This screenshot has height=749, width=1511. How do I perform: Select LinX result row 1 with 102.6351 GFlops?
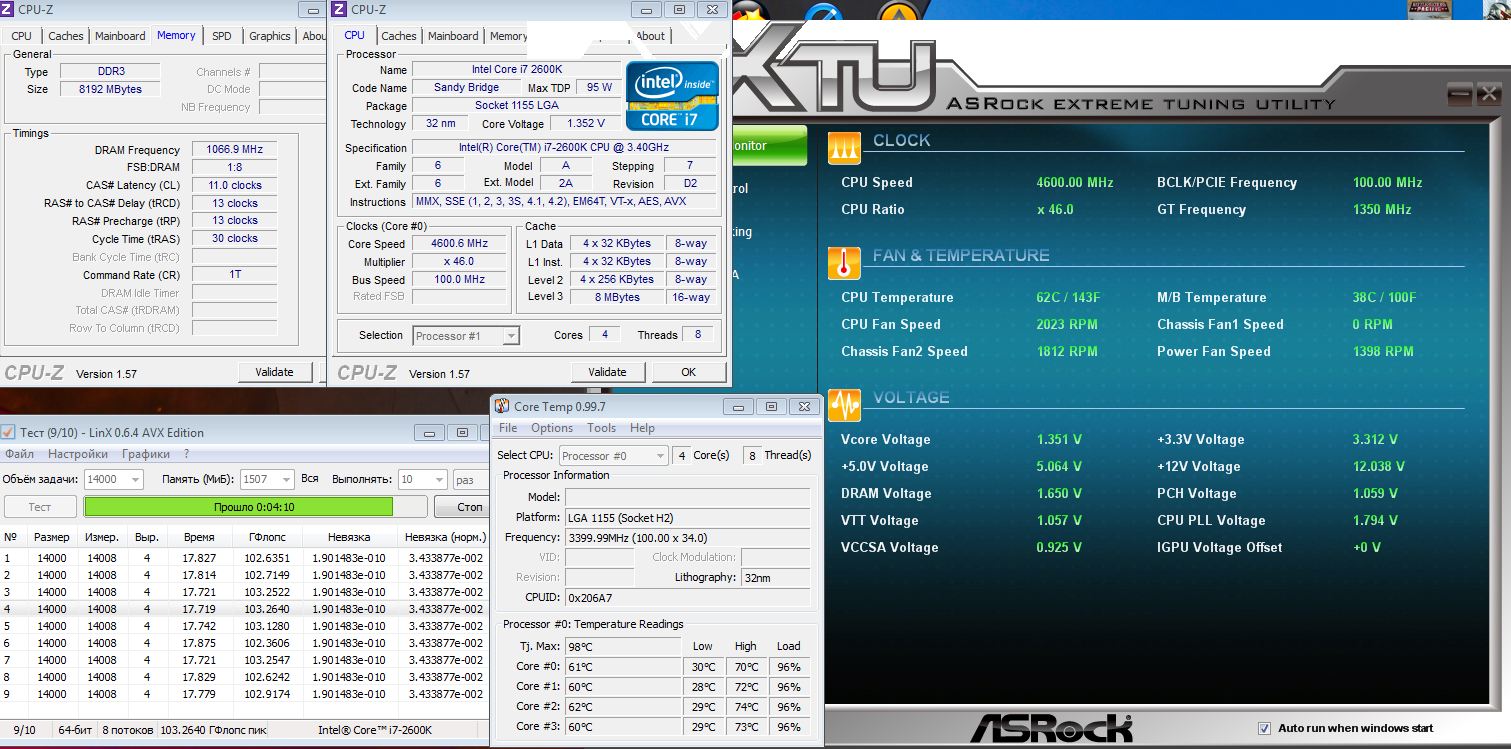point(245,558)
